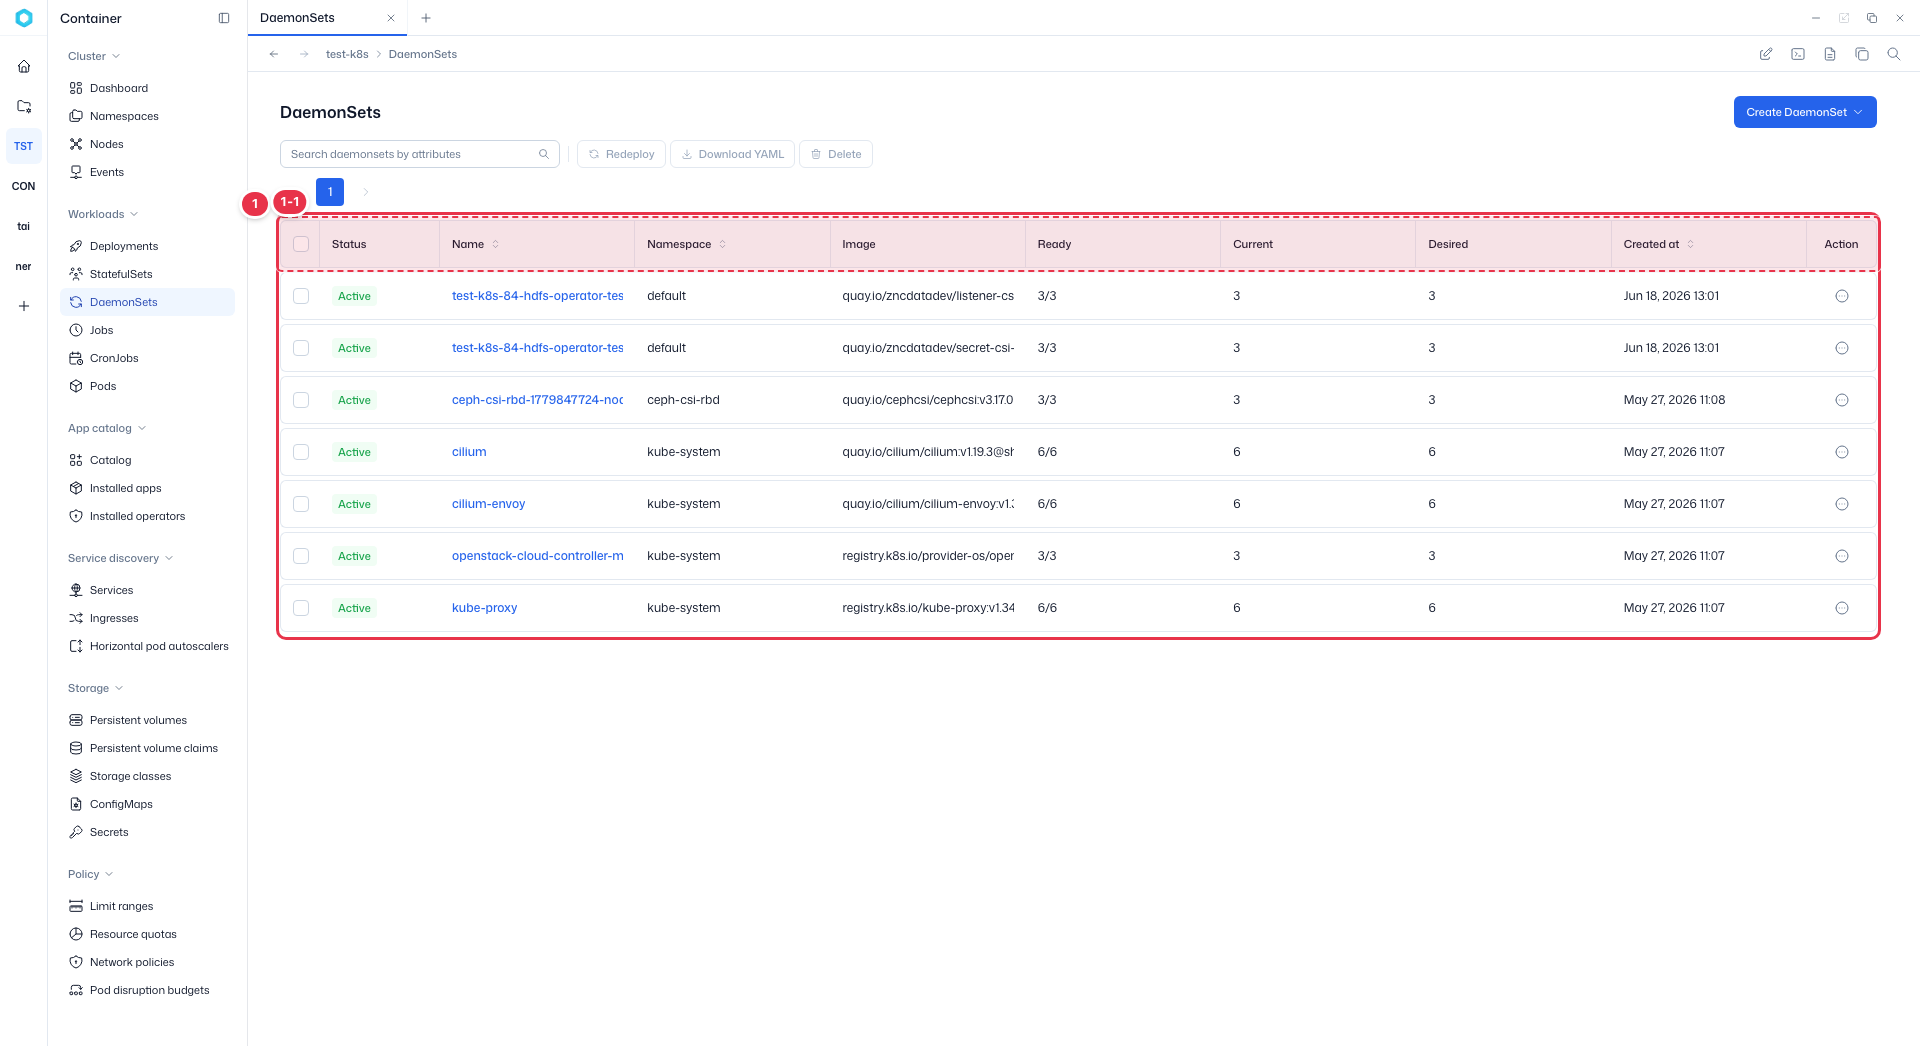Open action menu for ceph-csi-rbd row
Screen dimensions: 1920x1046
tap(1842, 400)
